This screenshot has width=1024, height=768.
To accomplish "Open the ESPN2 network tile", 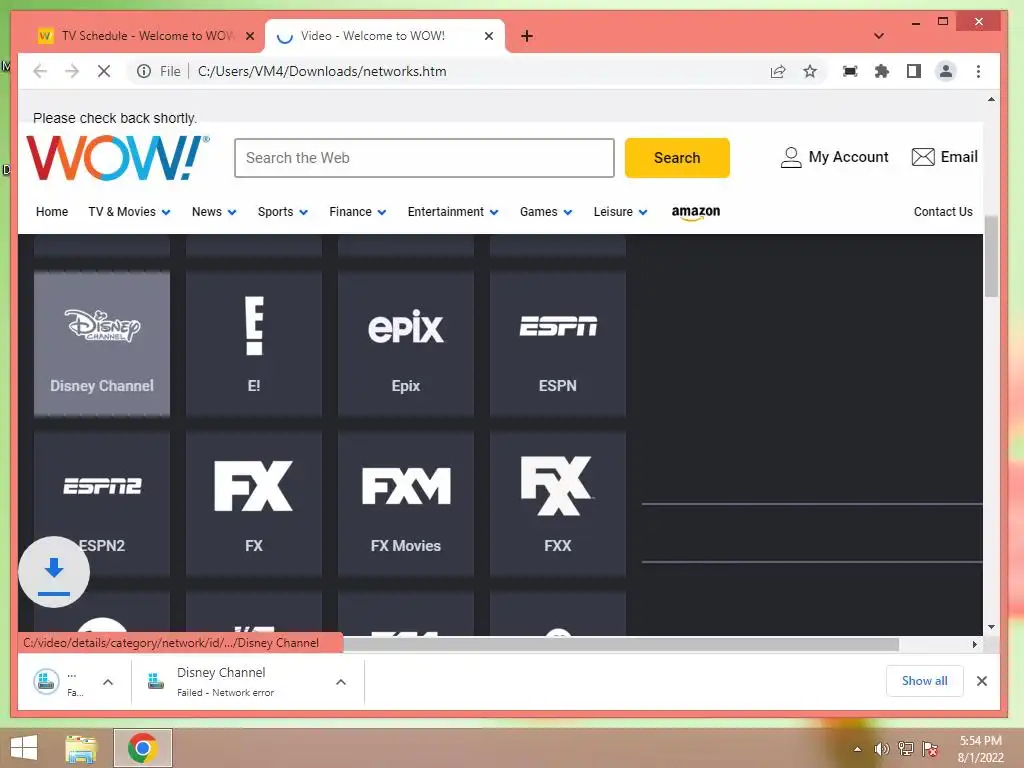I will point(102,504).
